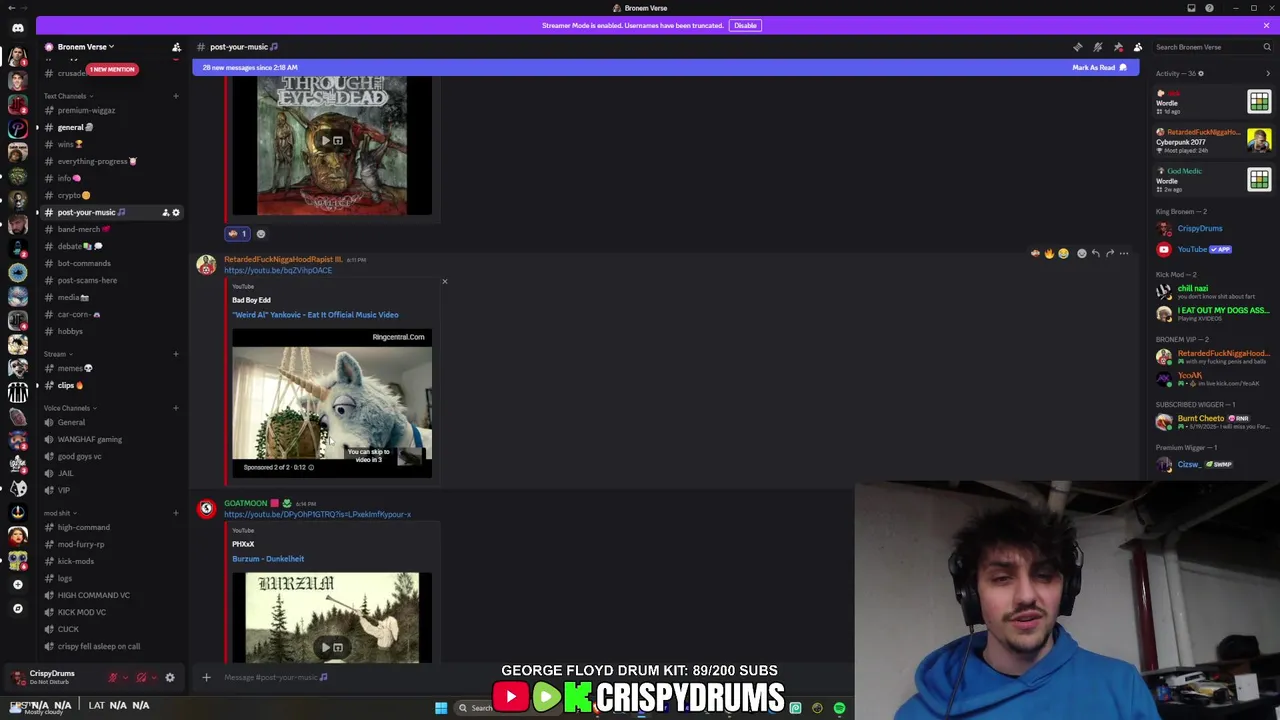Open Cyberpunk 2077 activity card
This screenshot has height=720, width=1280.
pyautogui.click(x=1212, y=140)
